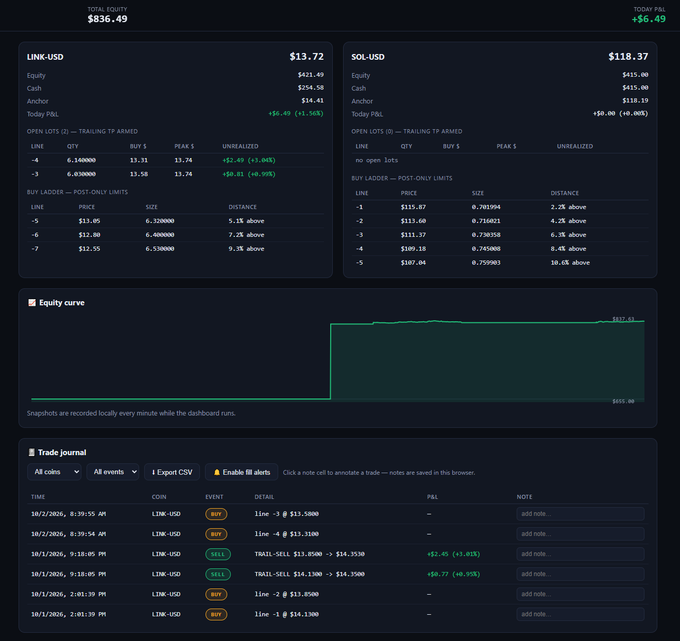The image size is (680, 641).
Task: Click SOL ladder price $113.60
Action: [x=413, y=221]
